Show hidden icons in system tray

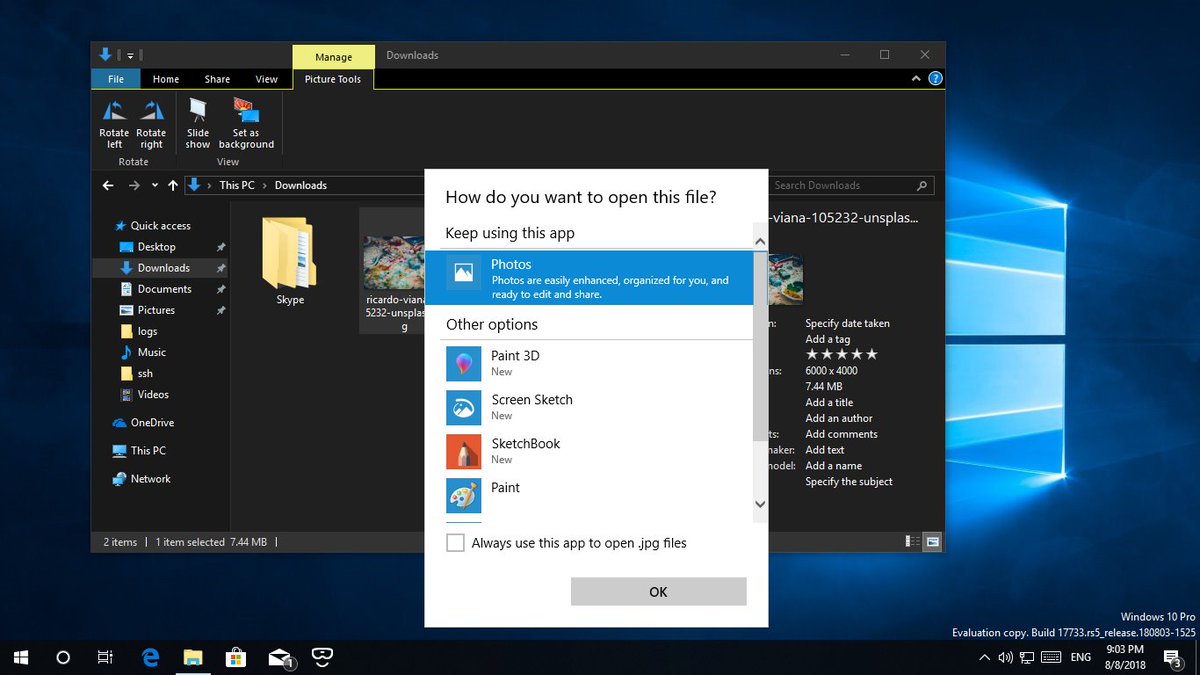[x=985, y=657]
